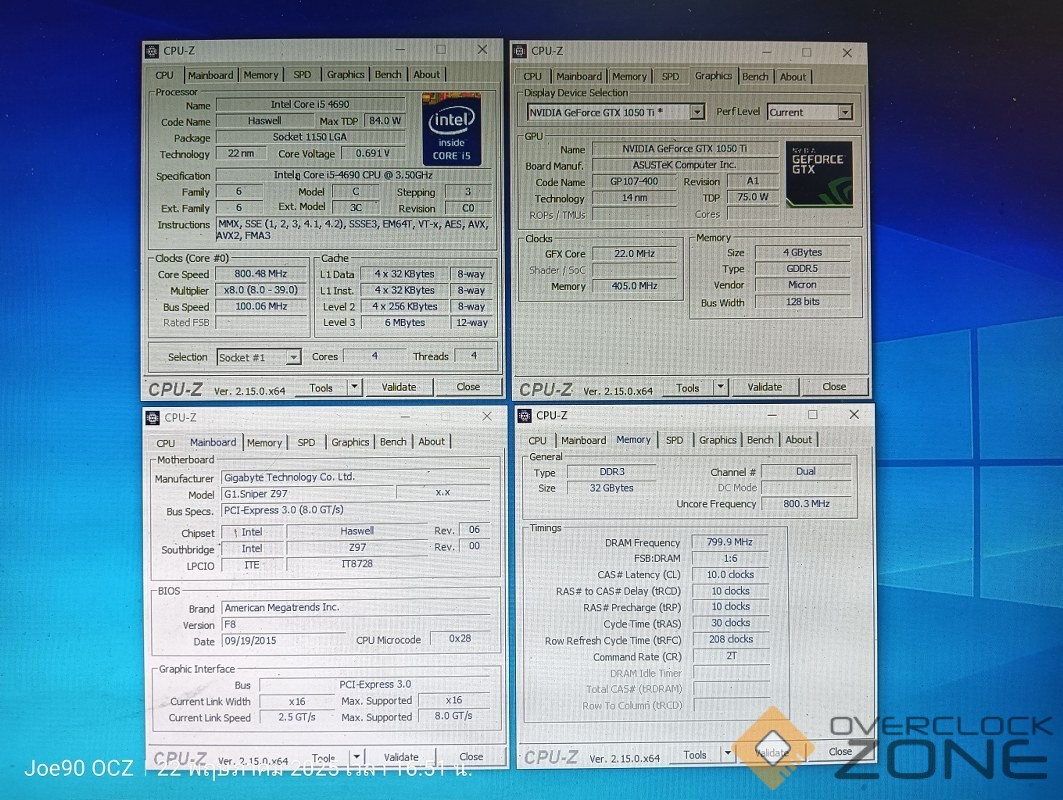The width and height of the screenshot is (1063, 800).
Task: Switch to Mainboard tab in CPU window
Action: pyautogui.click(x=210, y=75)
